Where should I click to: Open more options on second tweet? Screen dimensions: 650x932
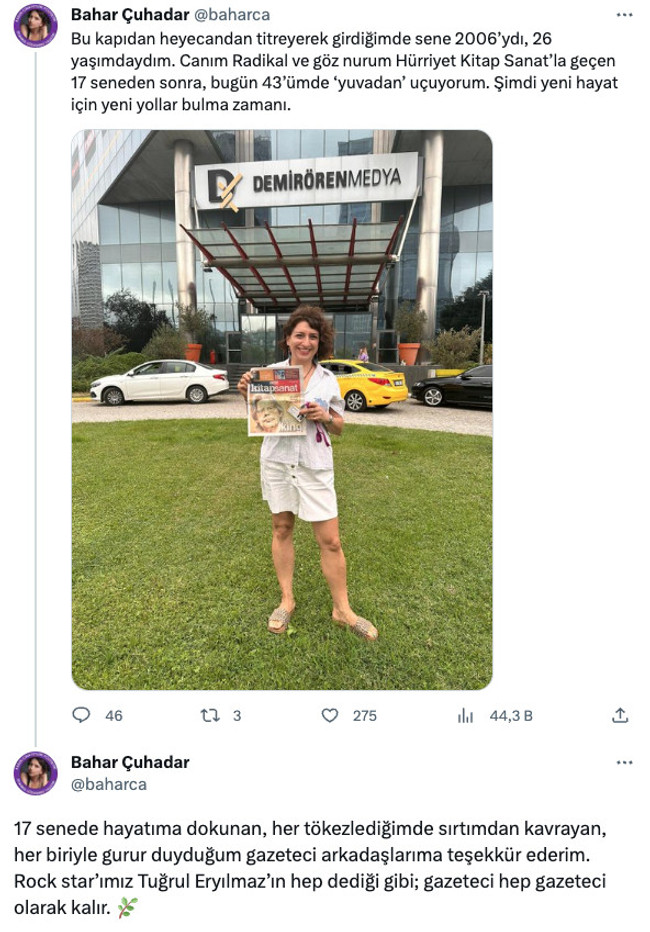click(624, 763)
